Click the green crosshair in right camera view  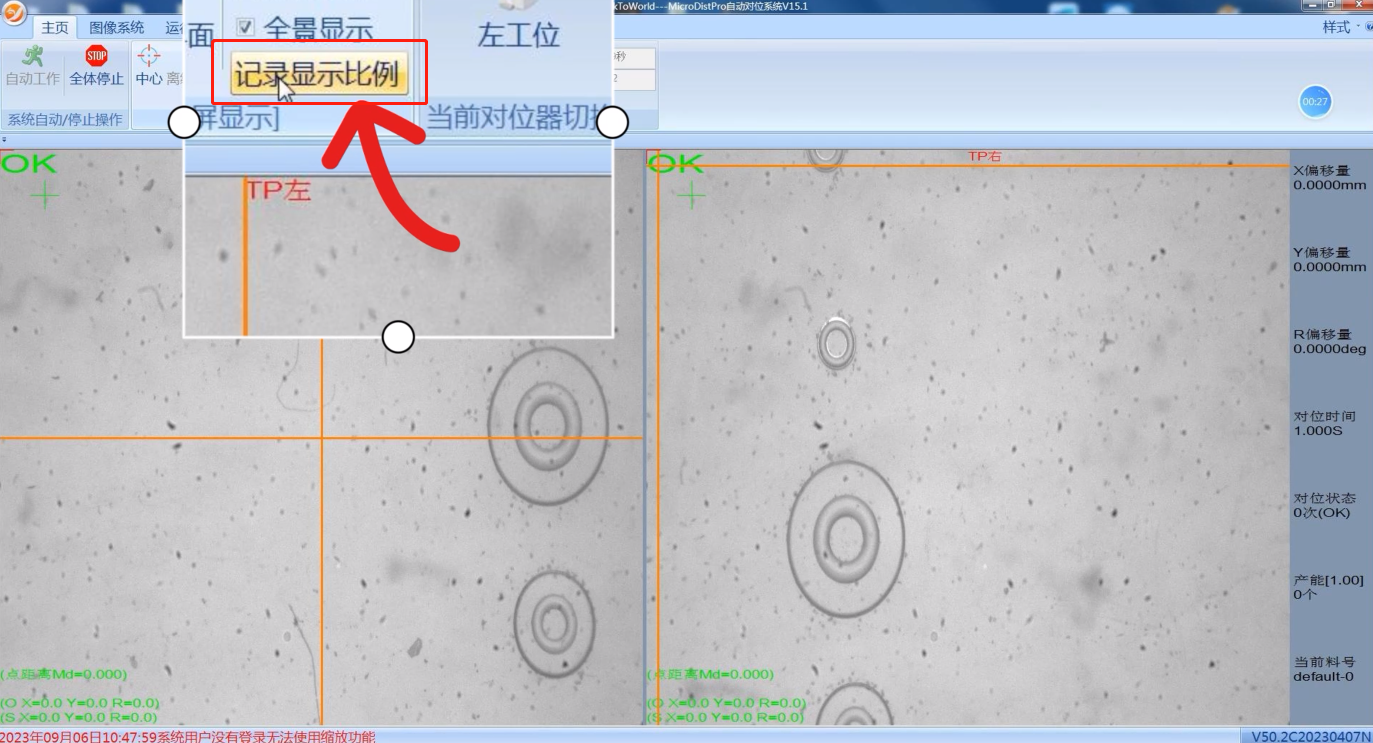691,195
